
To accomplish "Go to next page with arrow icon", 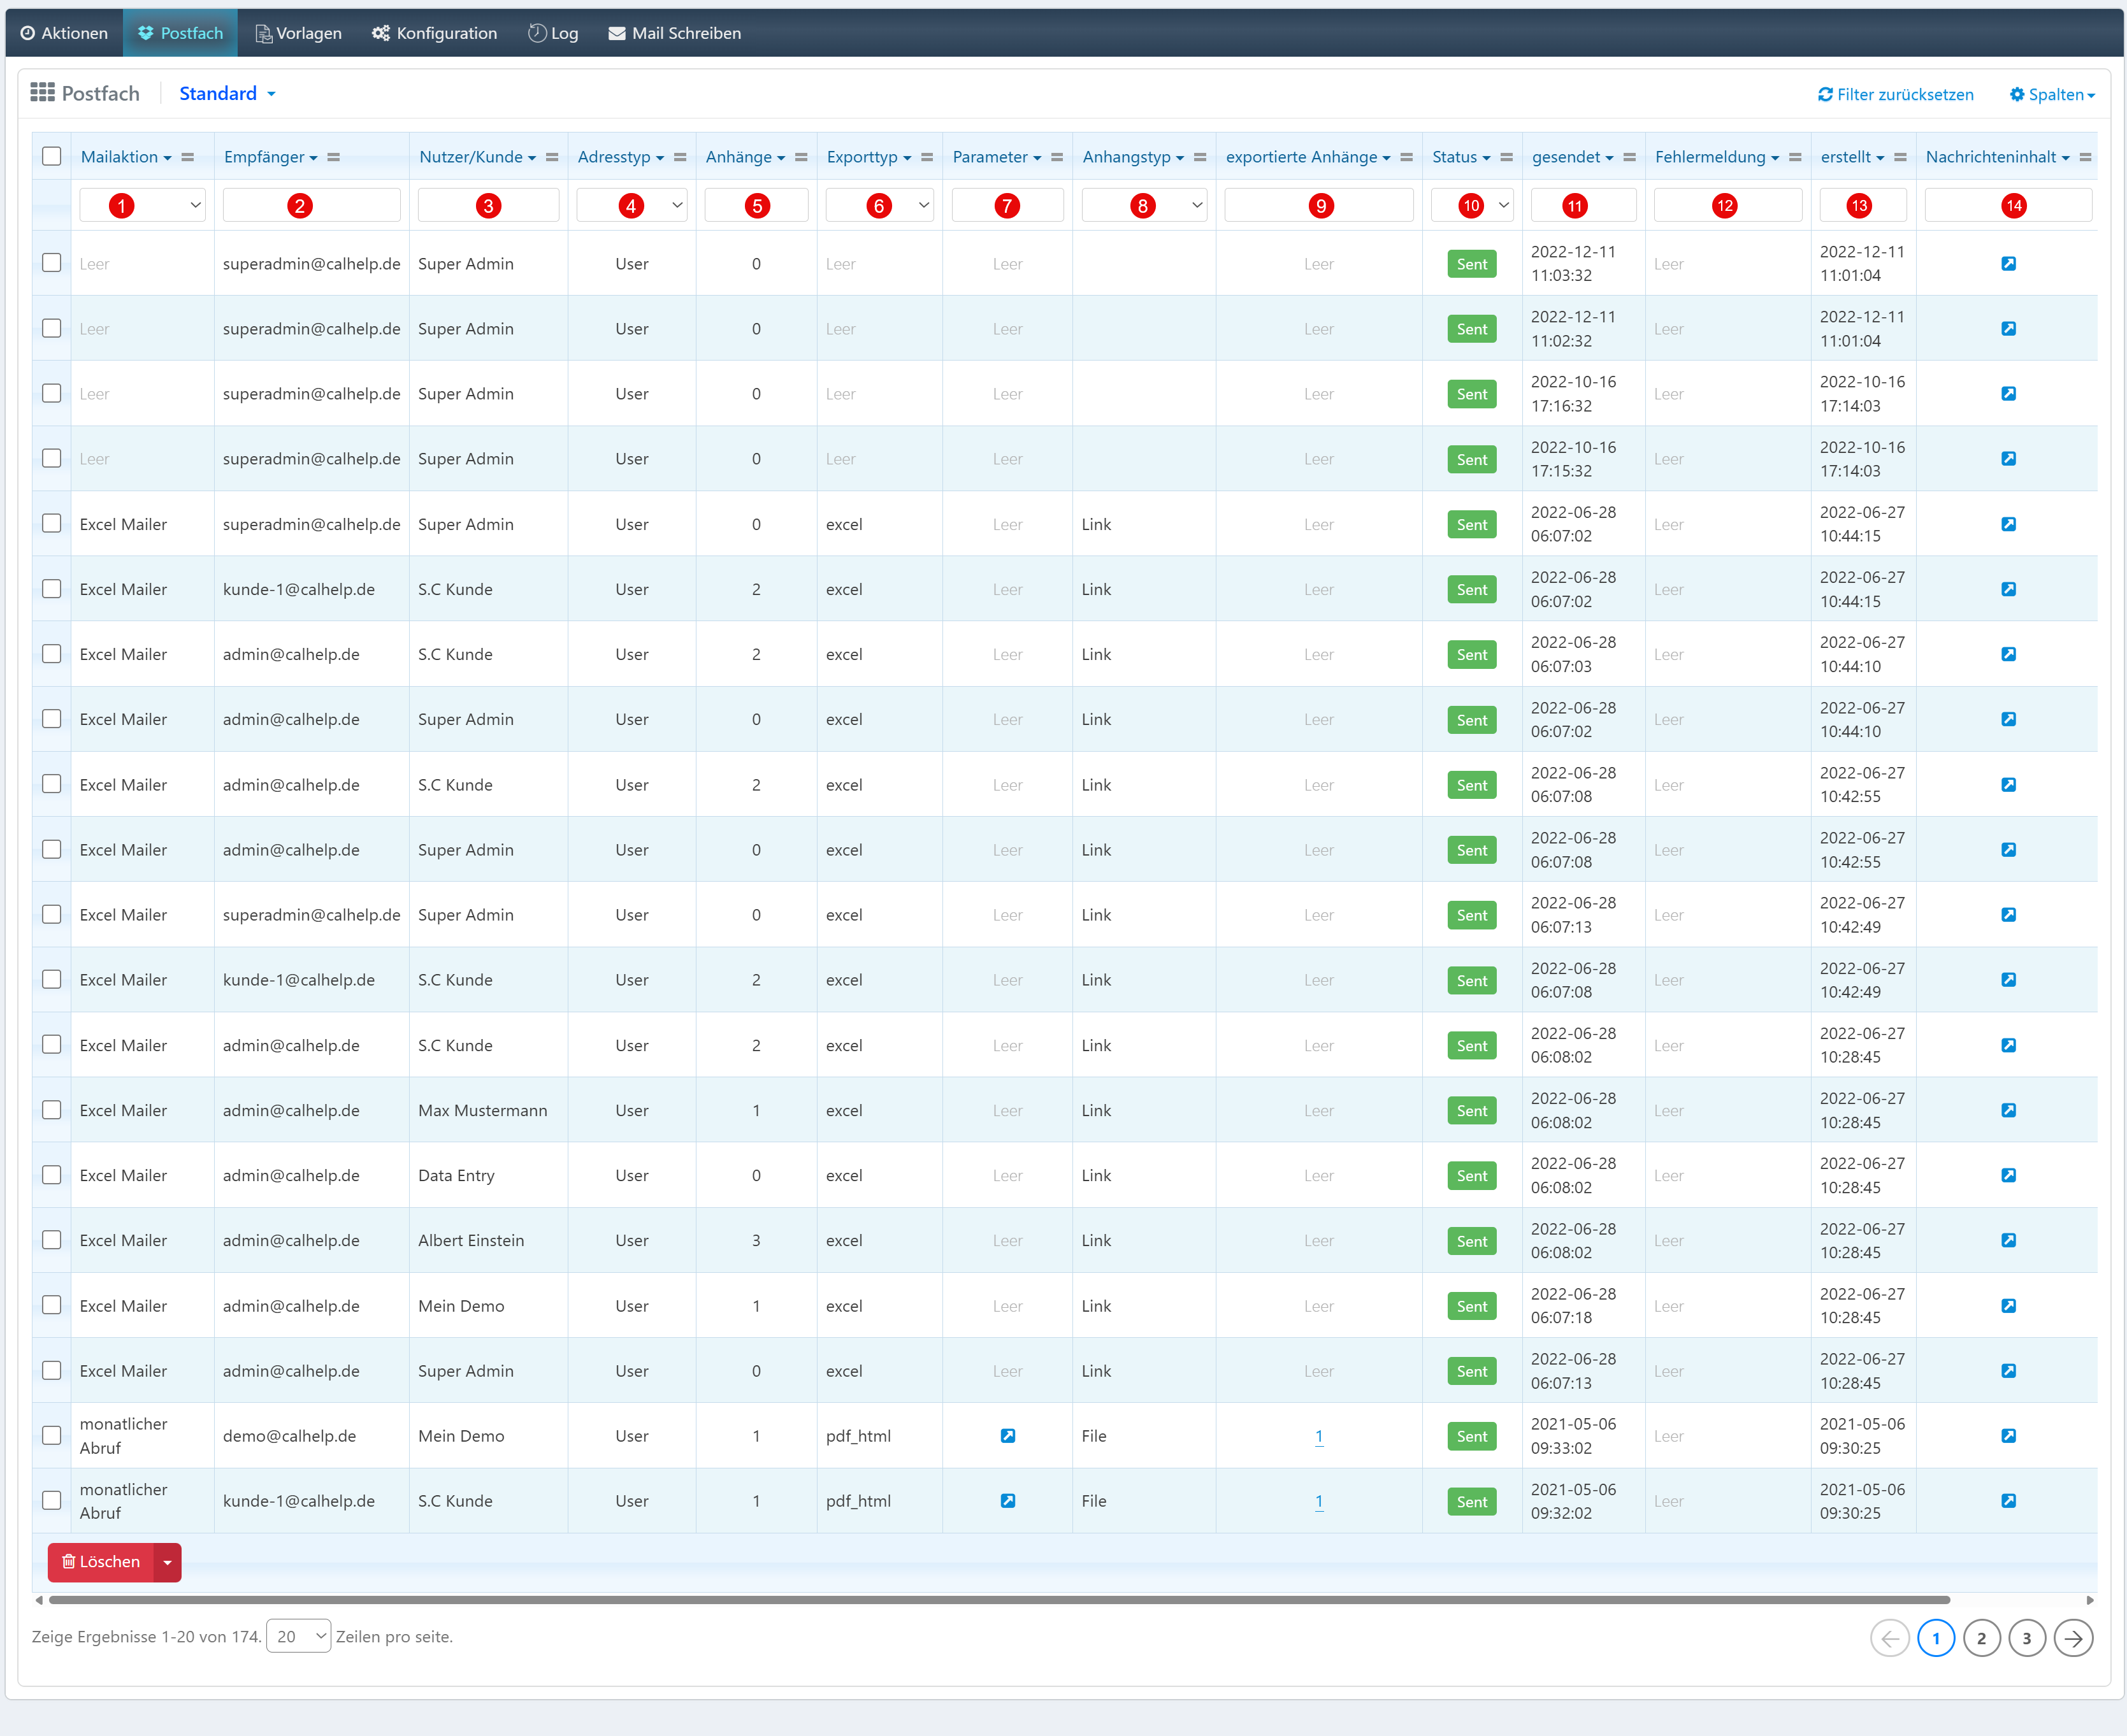I will pos(2073,1638).
